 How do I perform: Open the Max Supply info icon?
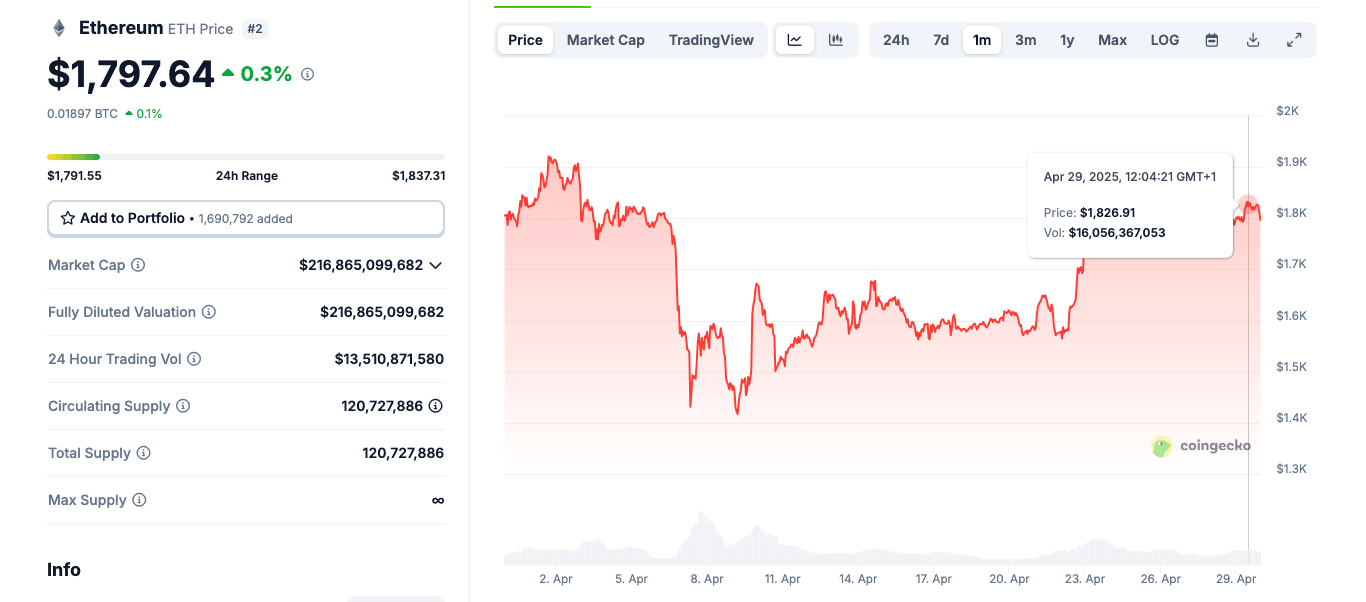[x=140, y=500]
